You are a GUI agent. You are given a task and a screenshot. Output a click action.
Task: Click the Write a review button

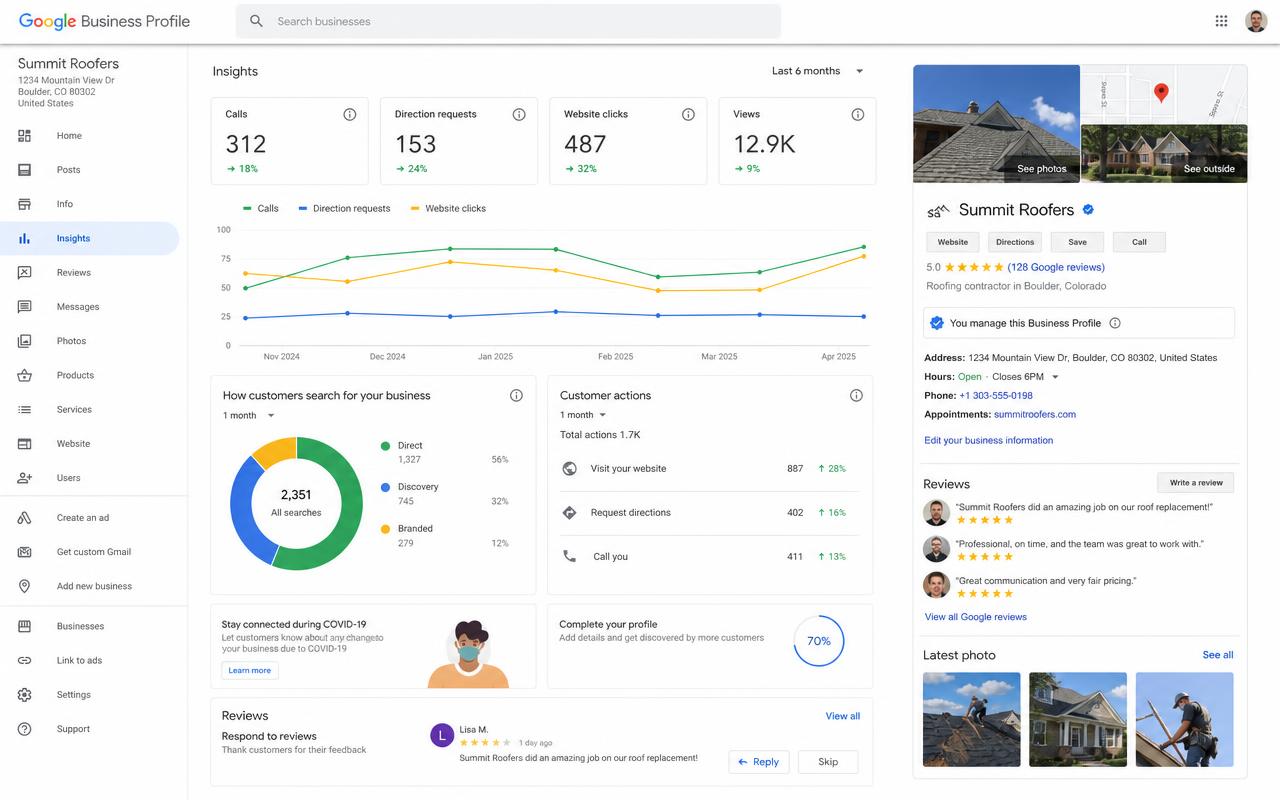point(1196,483)
